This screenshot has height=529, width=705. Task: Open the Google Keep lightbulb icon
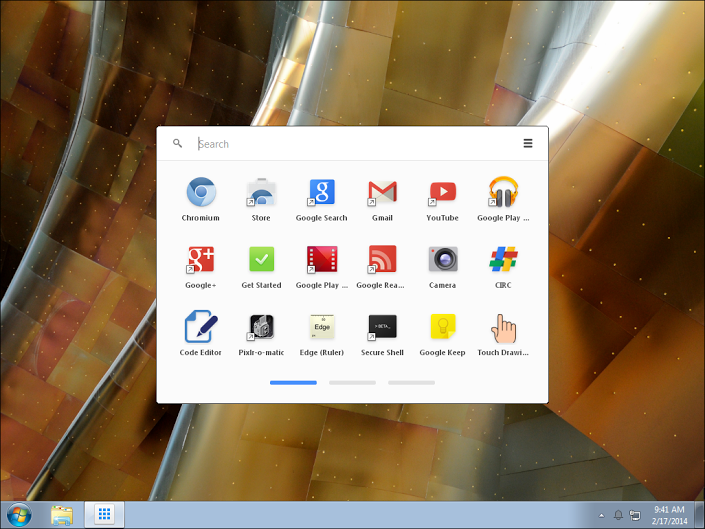[442, 327]
